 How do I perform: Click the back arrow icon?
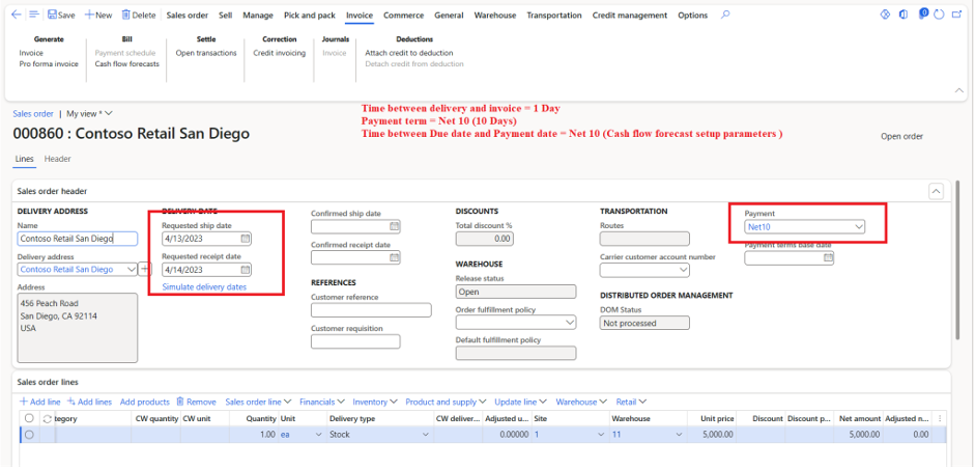[x=16, y=15]
